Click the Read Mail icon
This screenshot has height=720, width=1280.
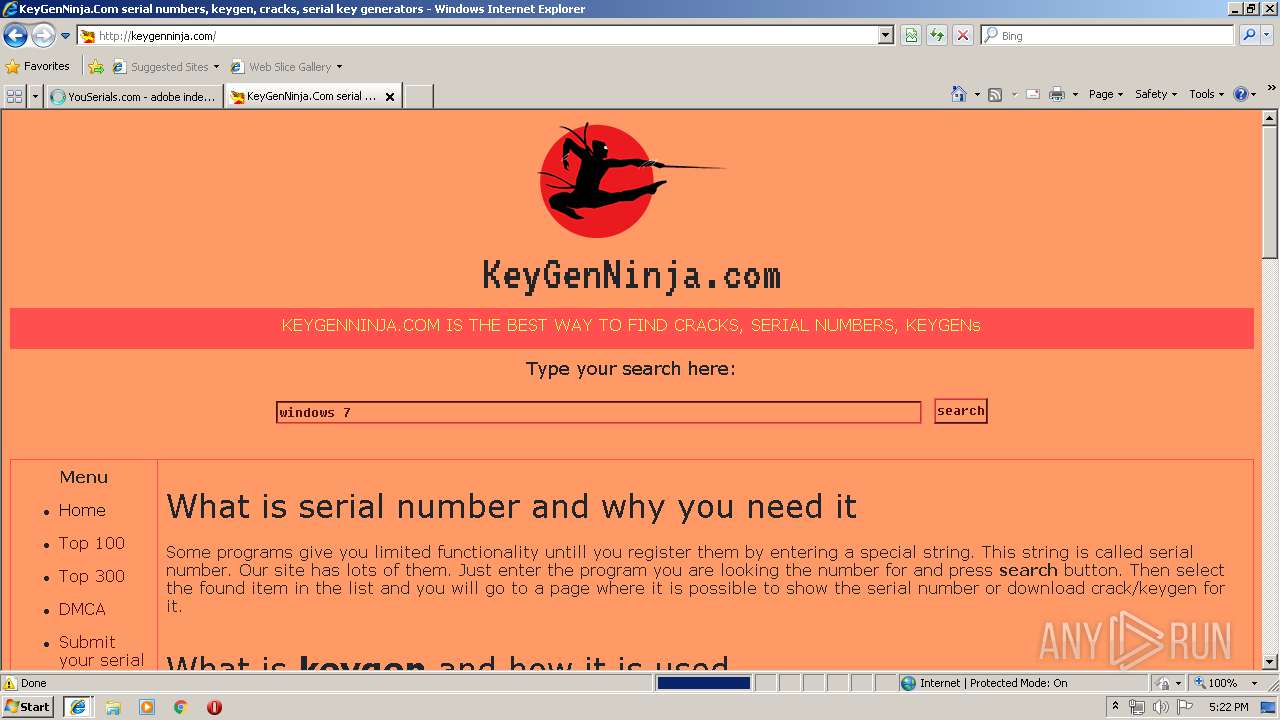(1033, 94)
